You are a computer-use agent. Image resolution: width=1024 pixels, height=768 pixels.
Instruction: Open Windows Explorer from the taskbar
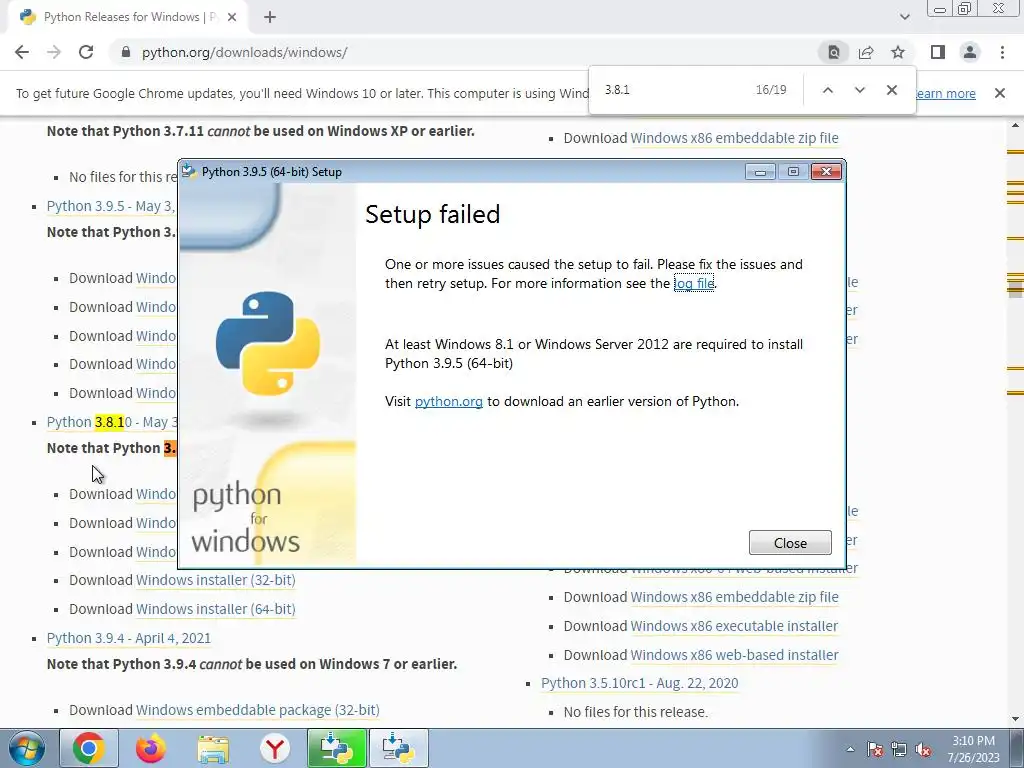(x=213, y=749)
